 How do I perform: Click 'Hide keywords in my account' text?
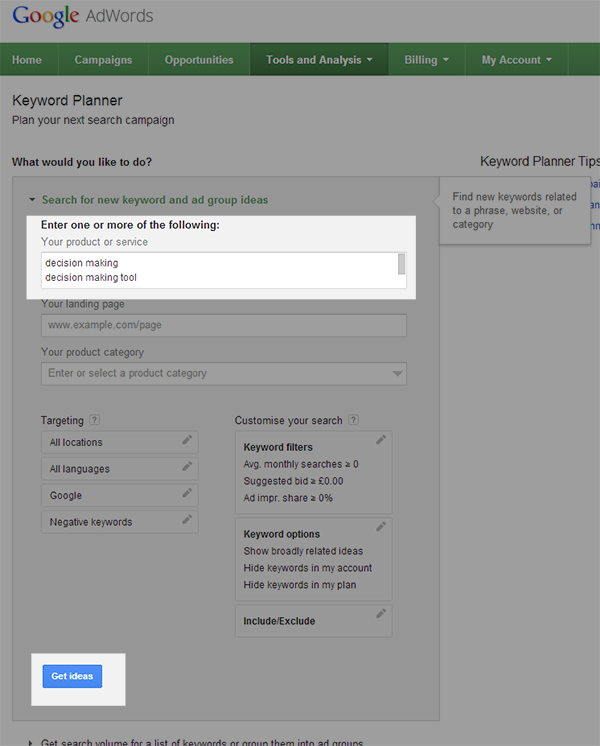tap(308, 568)
